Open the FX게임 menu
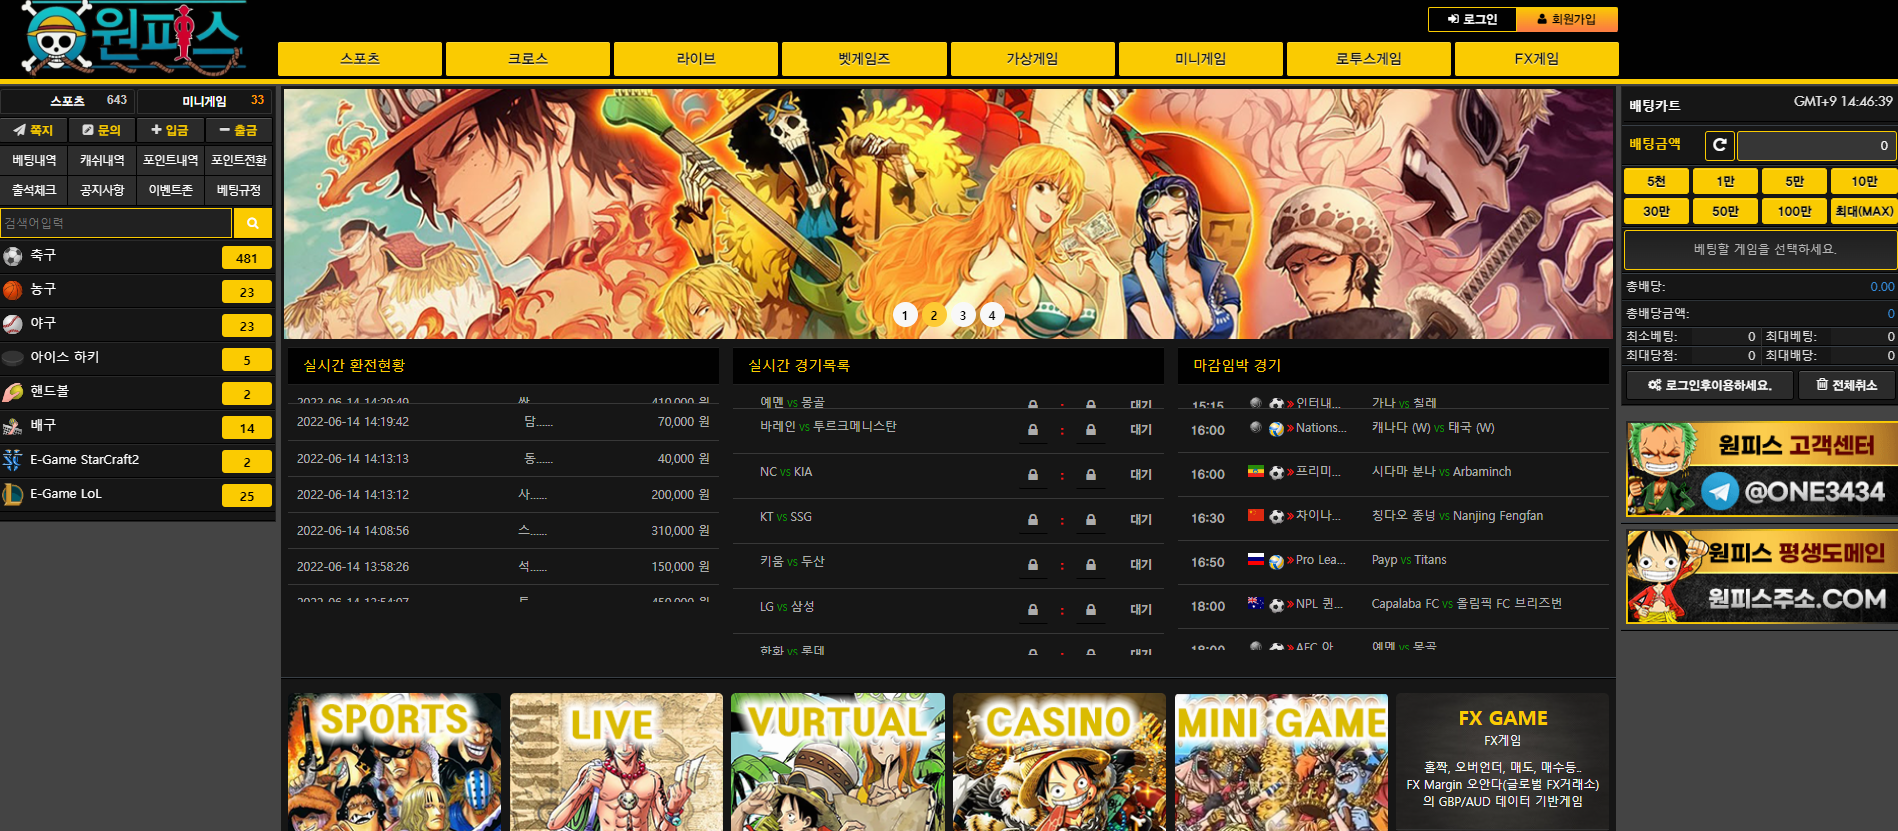The width and height of the screenshot is (1898, 831). 1537,59
